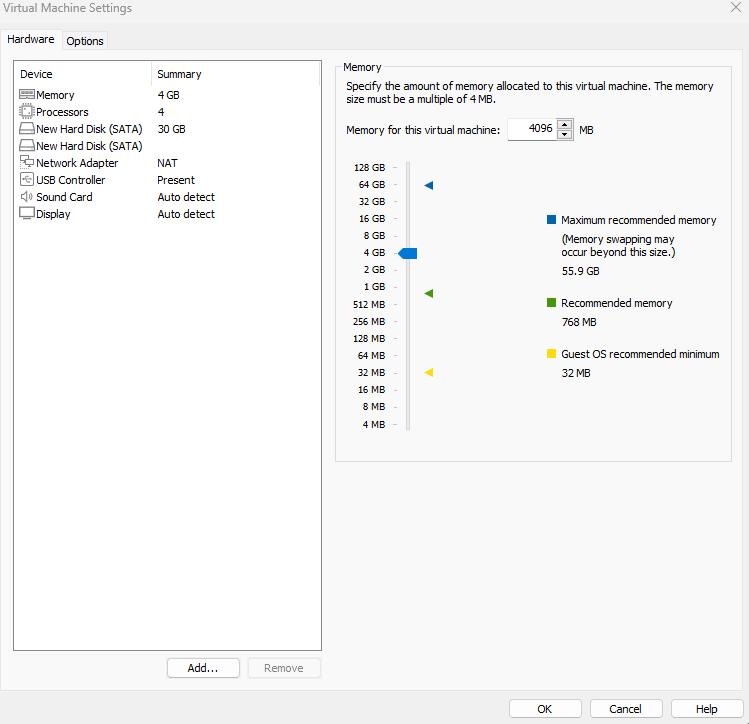
Task: Click the Display monitor icon
Action: [27, 214]
